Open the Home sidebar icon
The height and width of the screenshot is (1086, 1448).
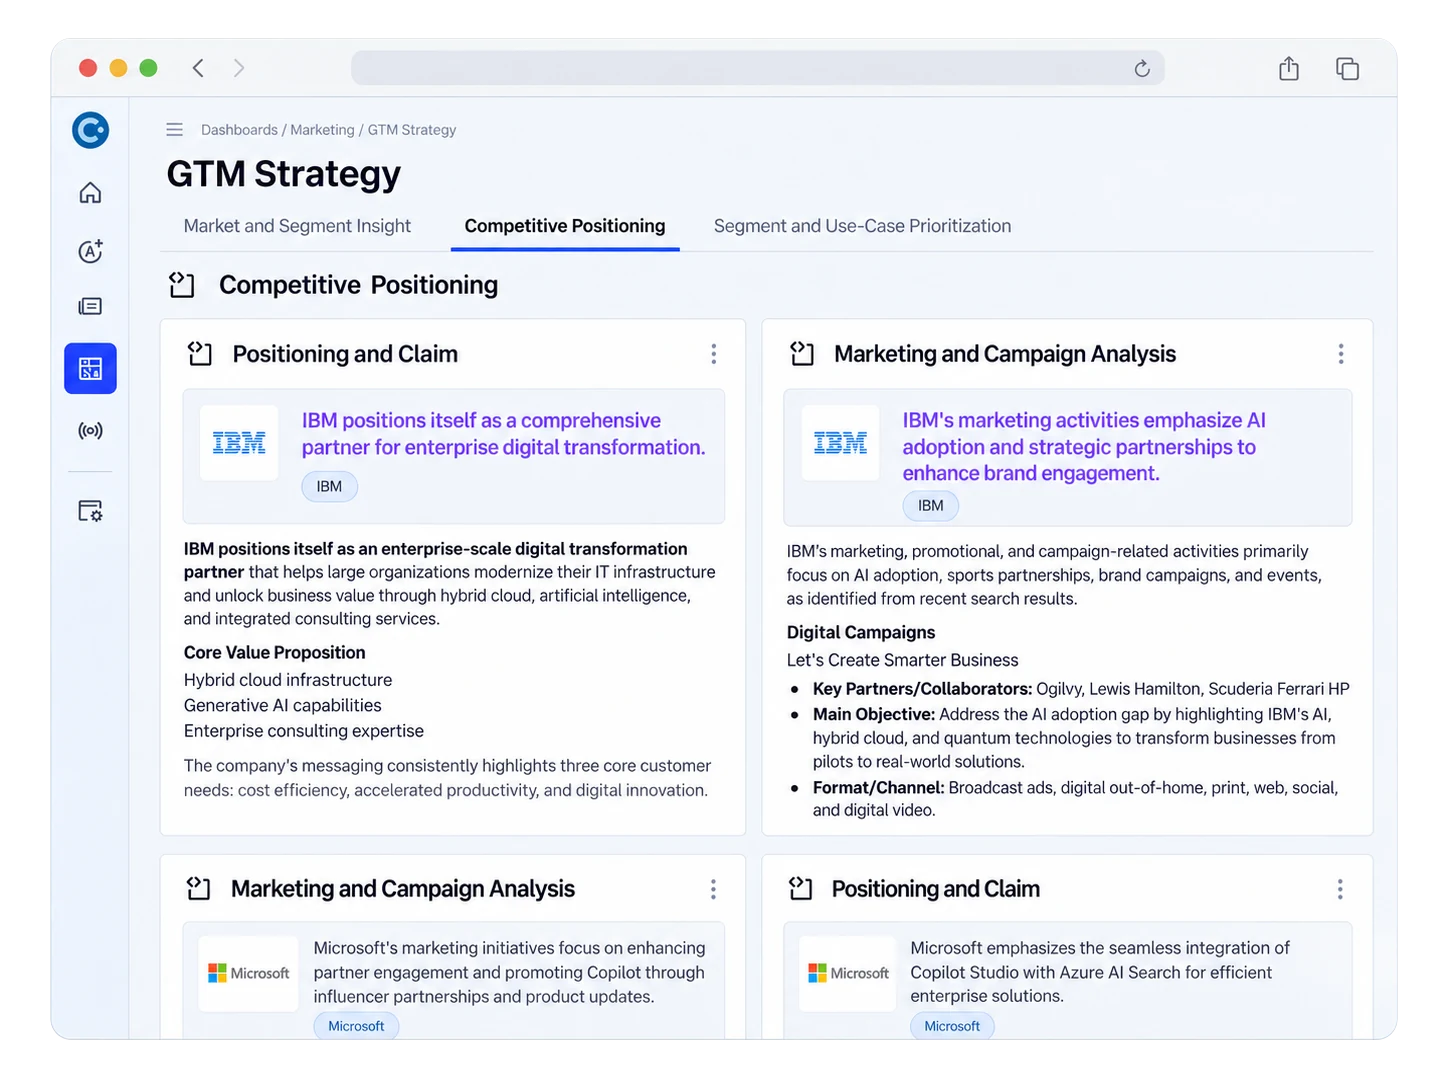[x=90, y=192]
